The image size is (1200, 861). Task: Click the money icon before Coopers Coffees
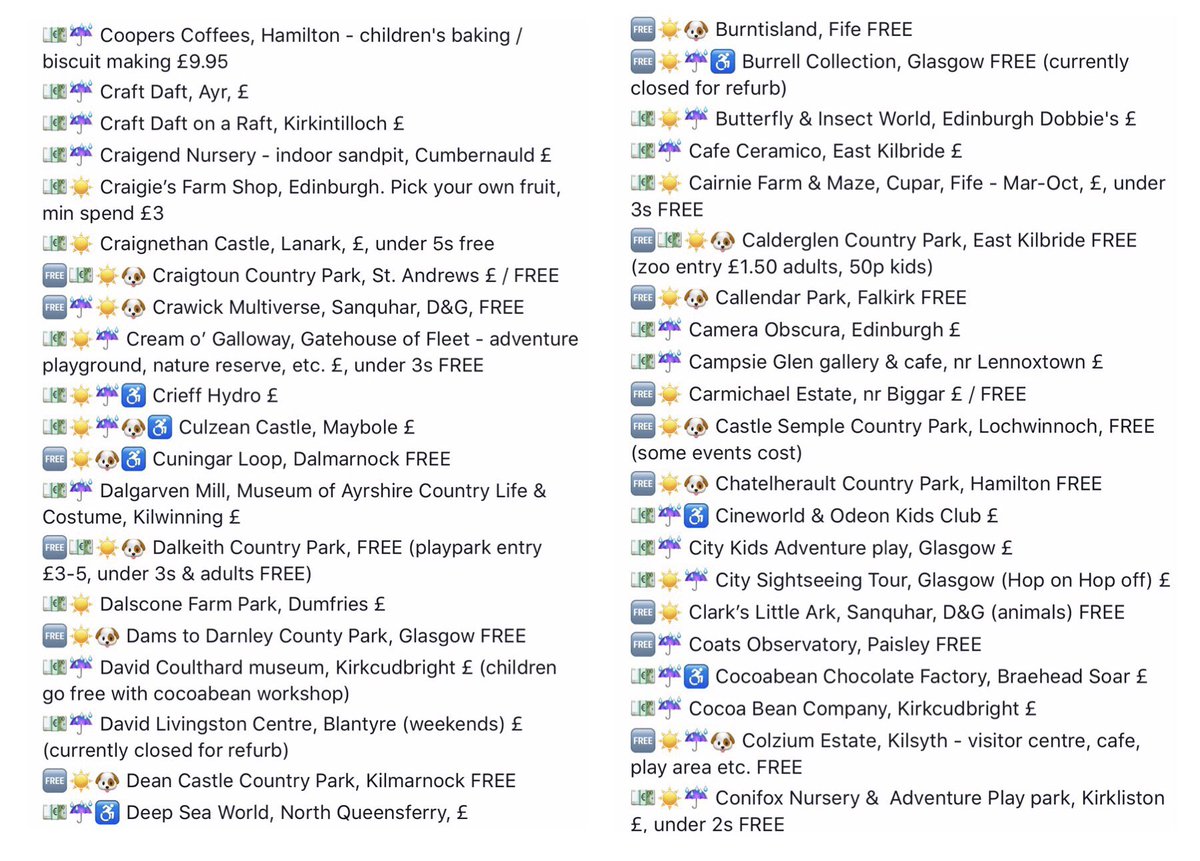click(x=54, y=36)
